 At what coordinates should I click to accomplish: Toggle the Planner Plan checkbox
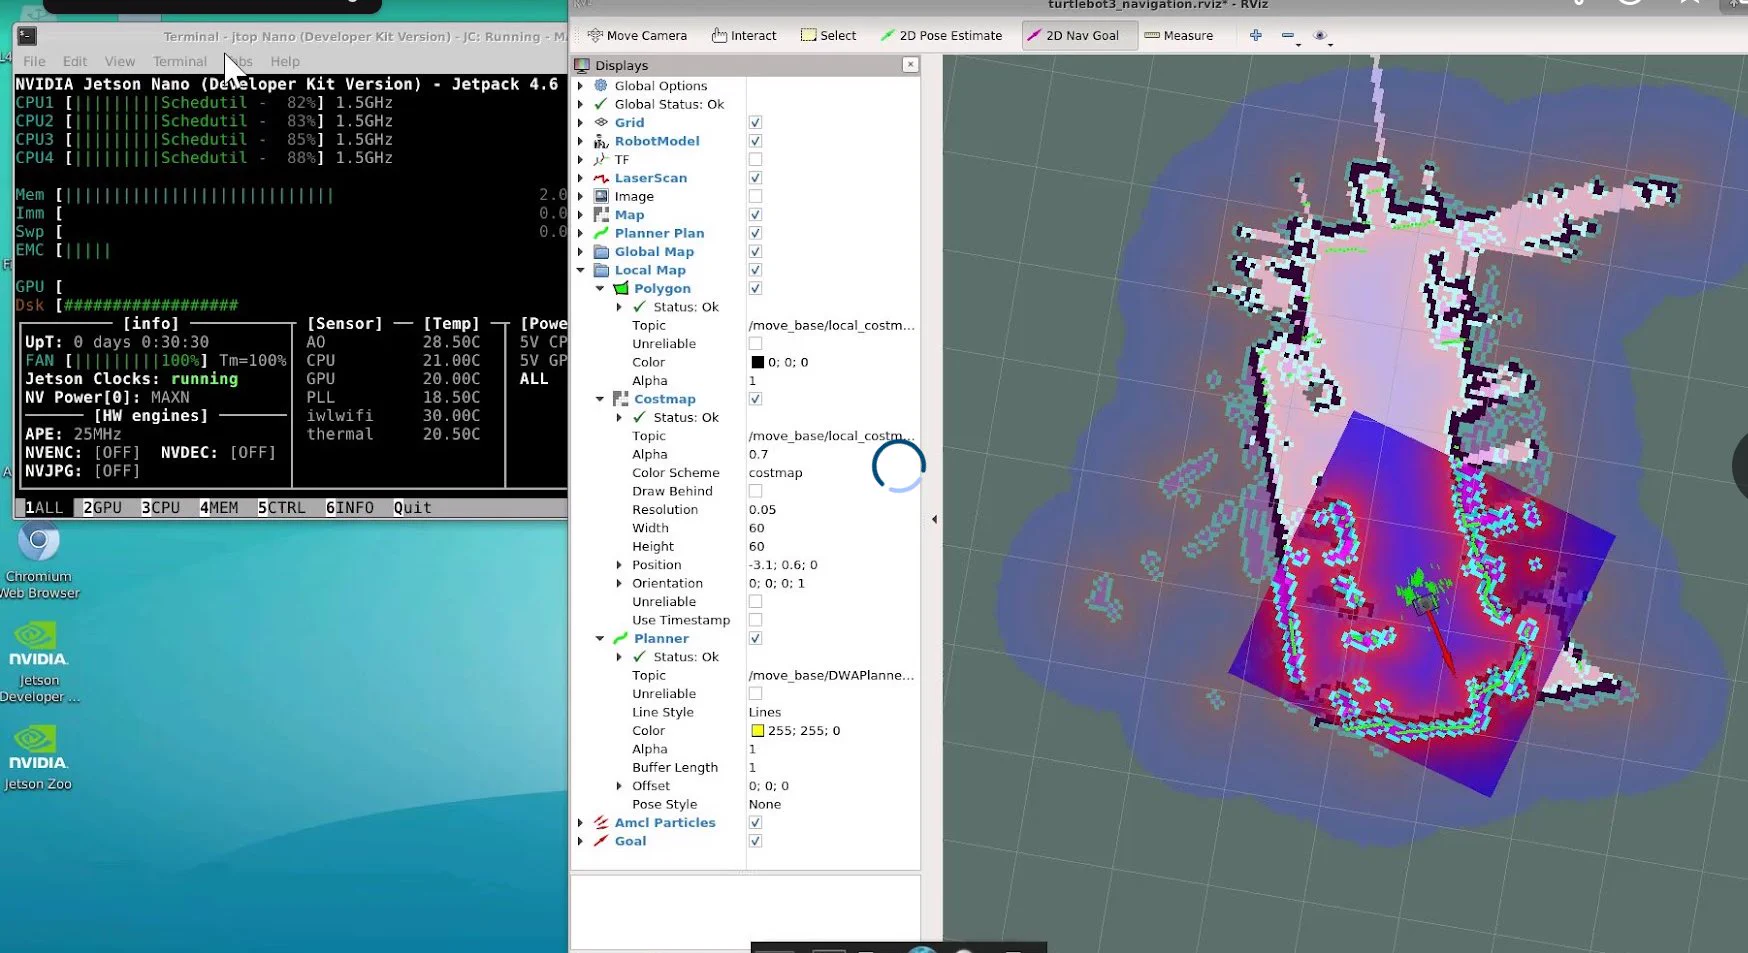(755, 233)
